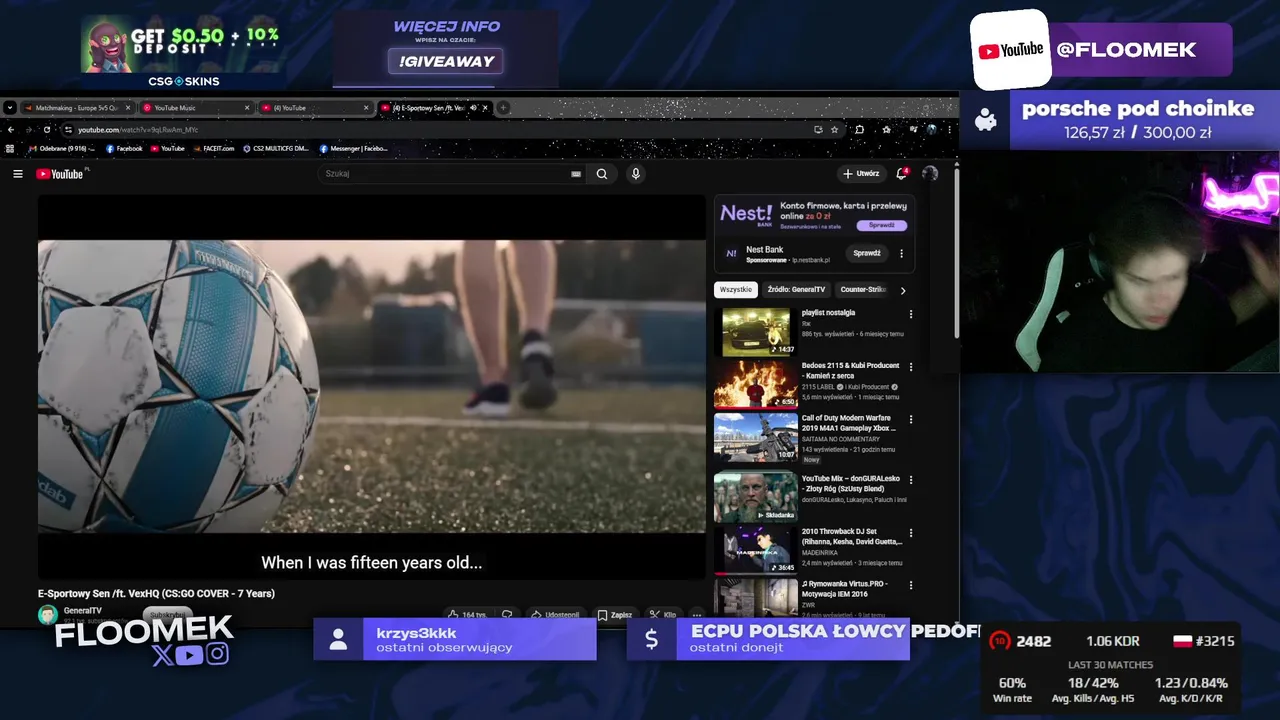Click Sprawdź next to Nest Bank sponsor name
Viewport: 1280px width, 720px height.
click(x=867, y=254)
